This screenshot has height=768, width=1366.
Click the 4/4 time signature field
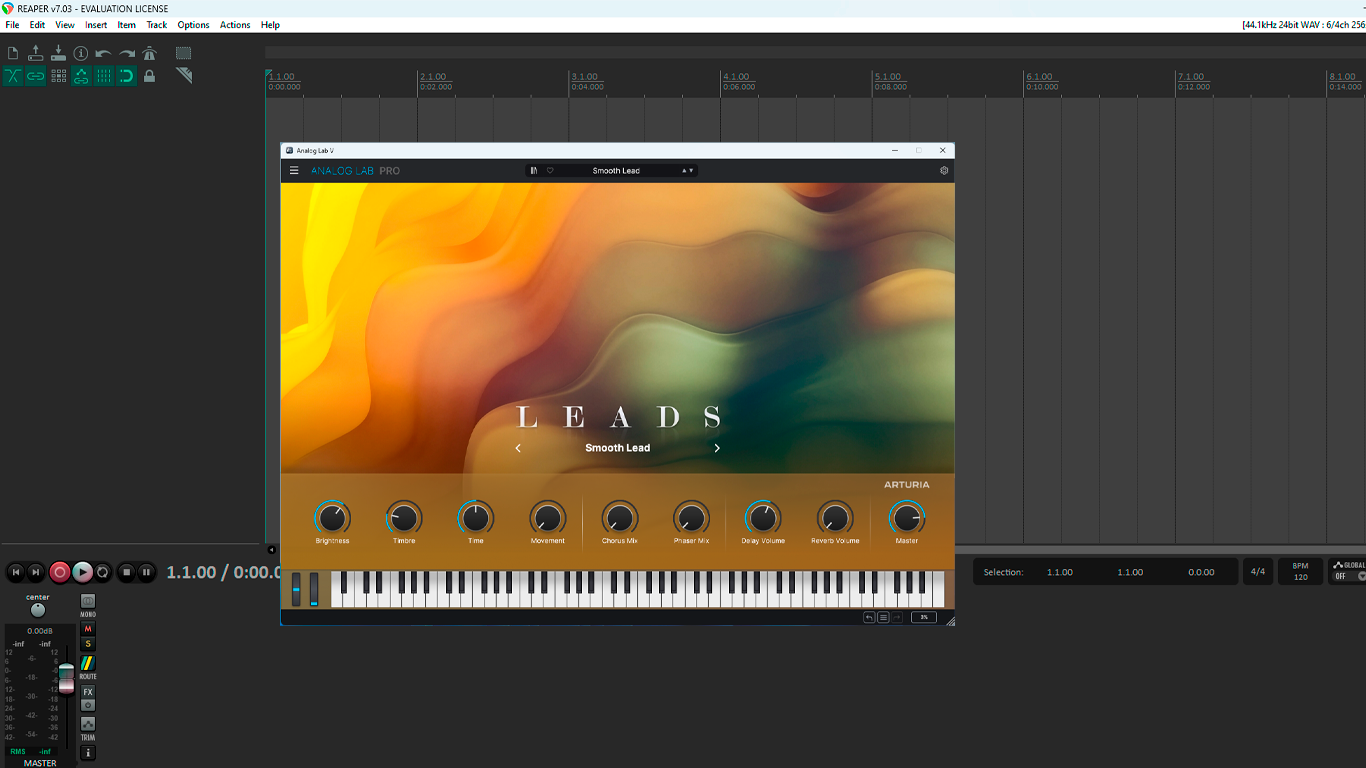click(1258, 572)
